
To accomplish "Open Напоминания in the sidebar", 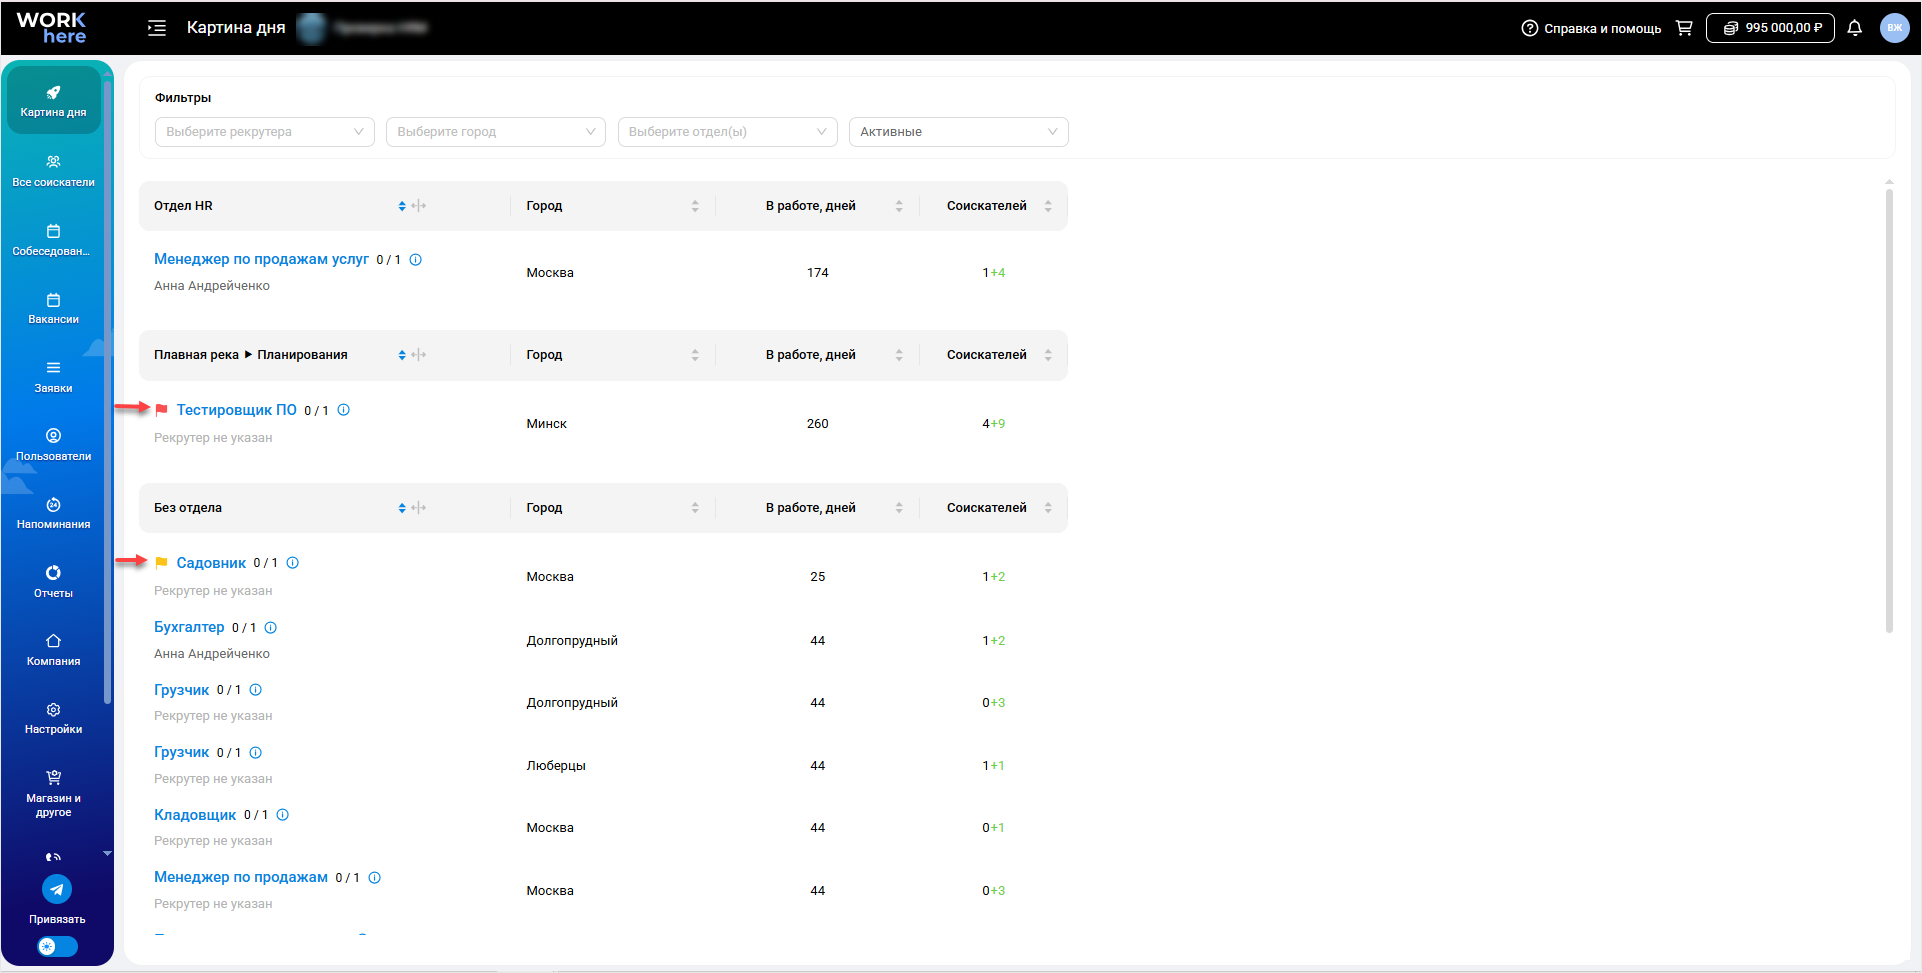I will pos(53,513).
